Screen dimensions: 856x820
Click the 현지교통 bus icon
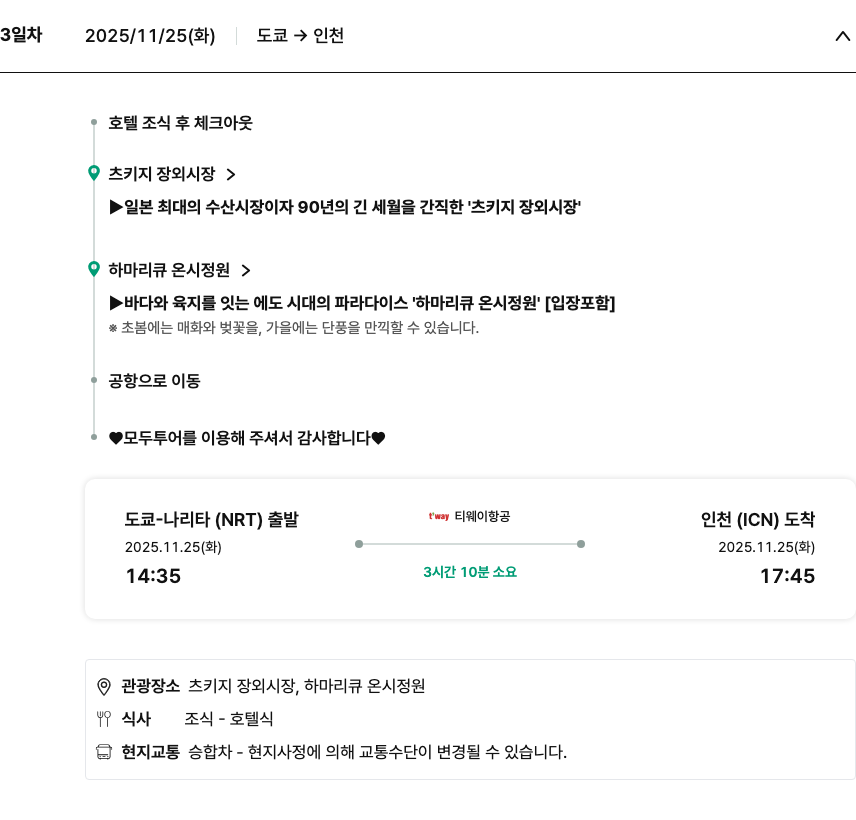click(x=103, y=751)
